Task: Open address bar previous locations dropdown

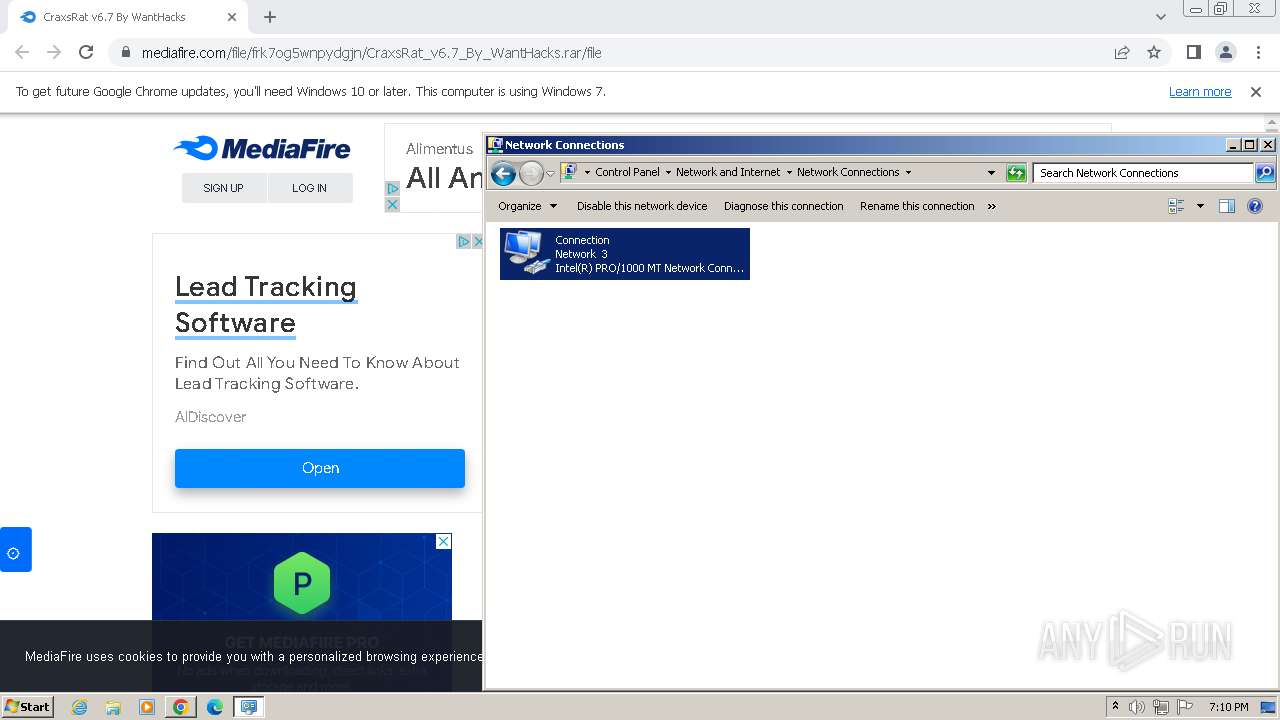Action: [991, 173]
